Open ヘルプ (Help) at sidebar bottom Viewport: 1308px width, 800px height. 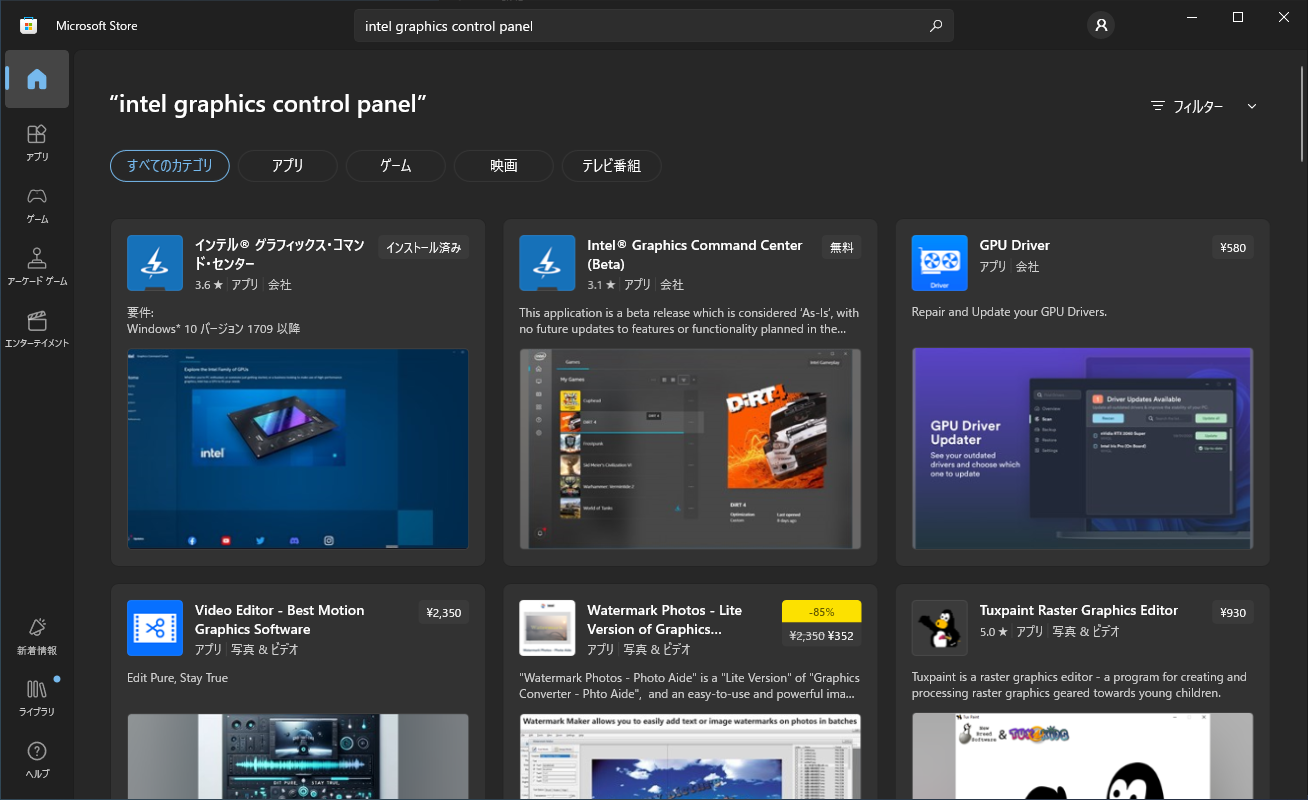[x=37, y=760]
